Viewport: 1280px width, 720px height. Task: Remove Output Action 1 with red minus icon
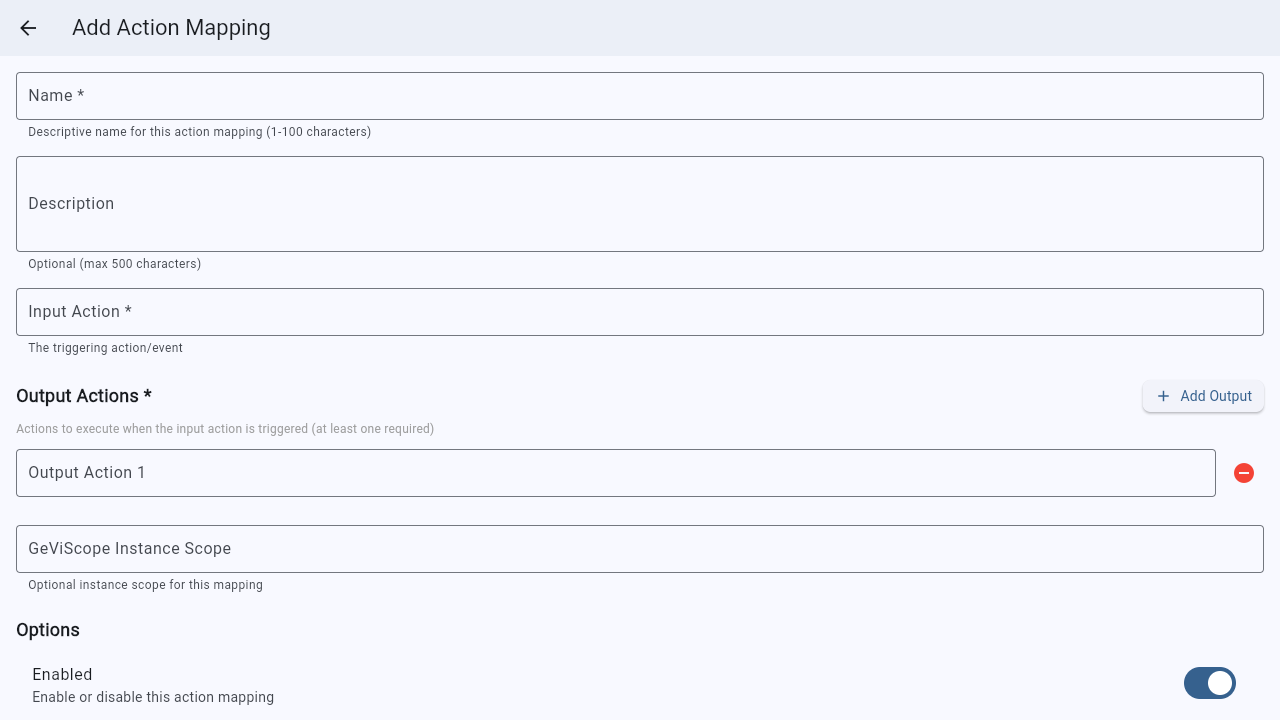pos(1244,473)
